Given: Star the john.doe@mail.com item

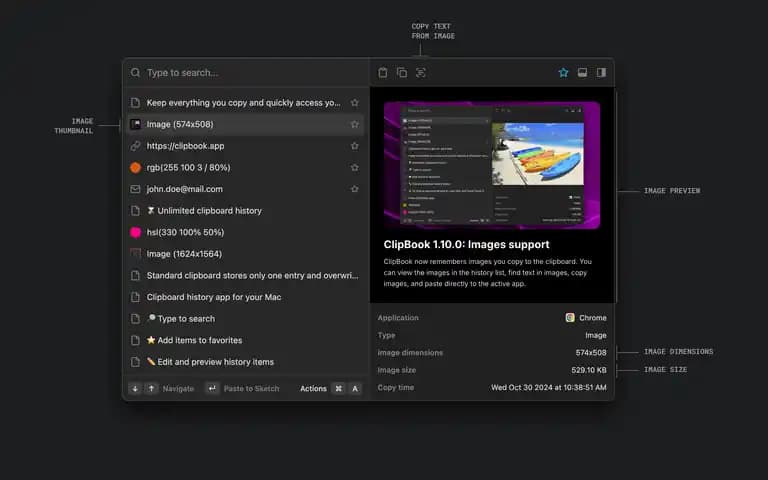Looking at the screenshot, I should coord(355,189).
